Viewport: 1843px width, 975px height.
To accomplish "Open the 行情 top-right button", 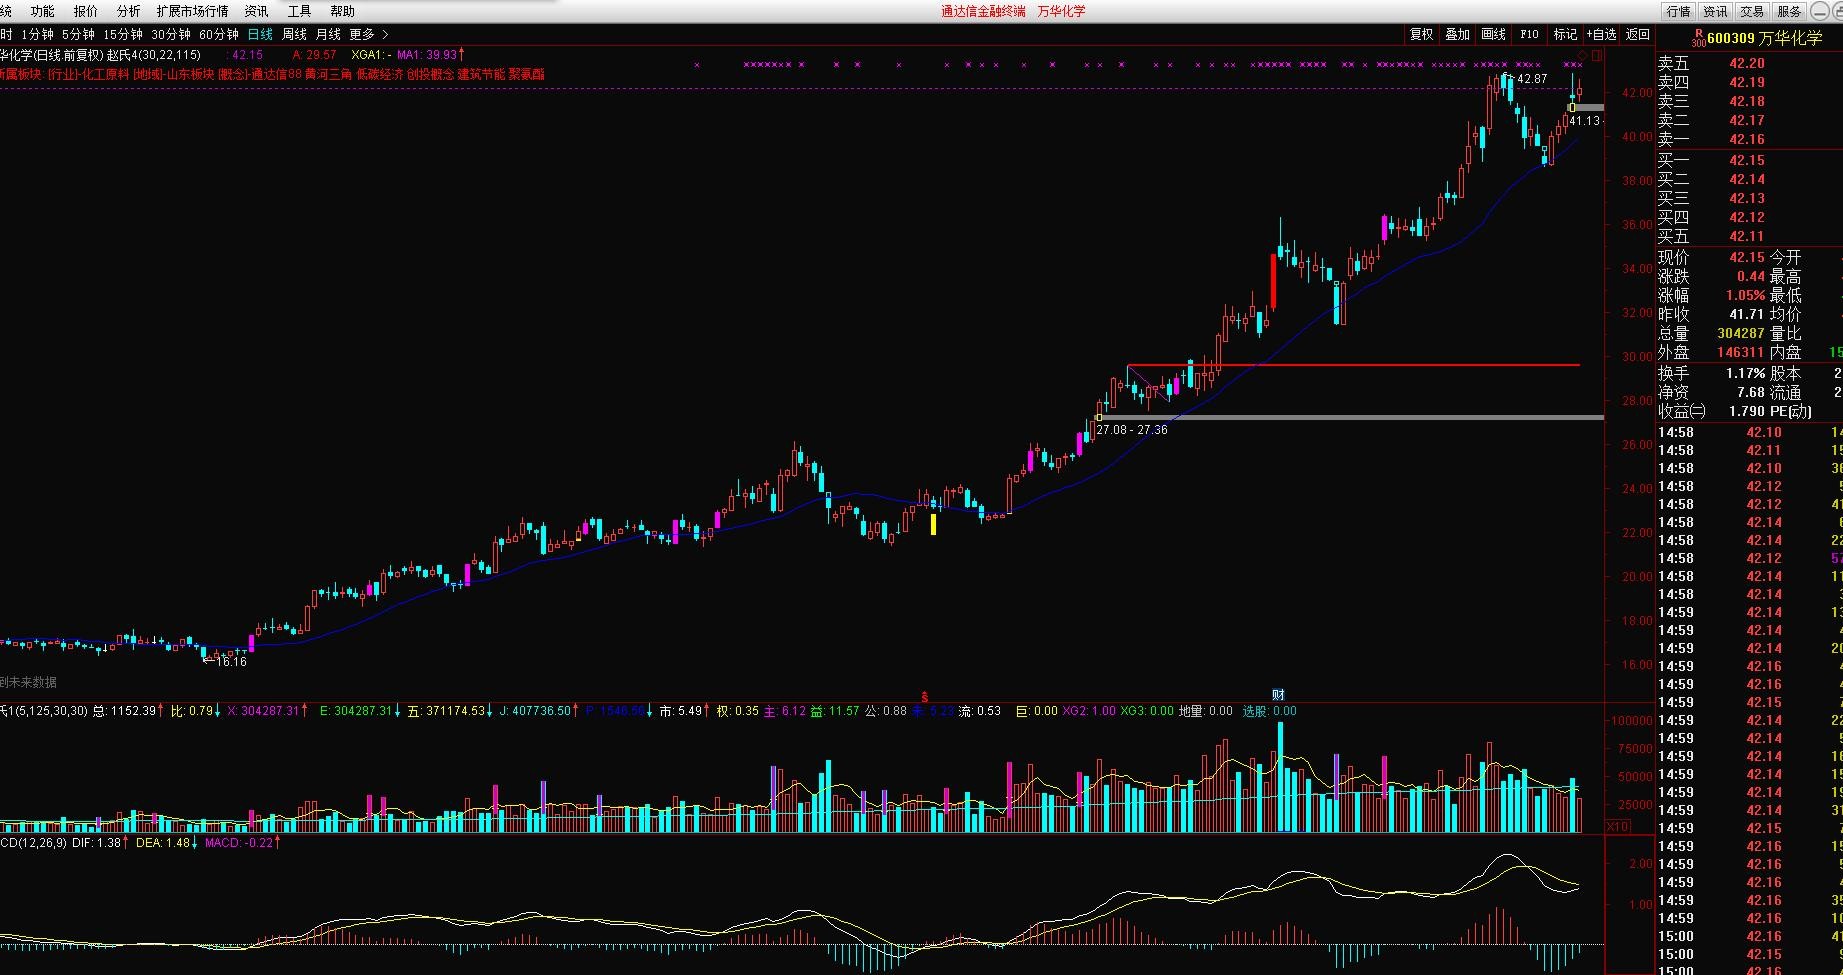I will point(1679,11).
